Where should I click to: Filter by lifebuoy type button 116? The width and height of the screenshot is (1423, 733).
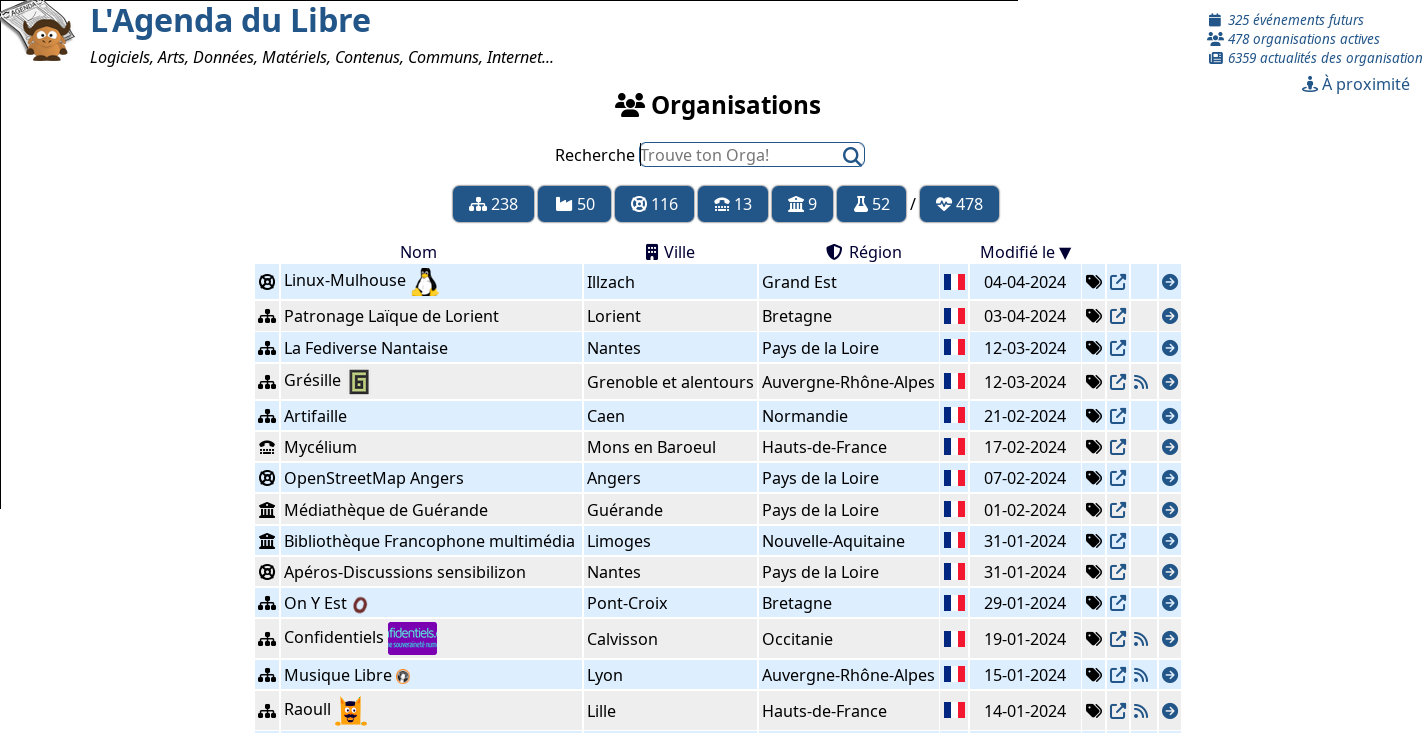click(654, 204)
